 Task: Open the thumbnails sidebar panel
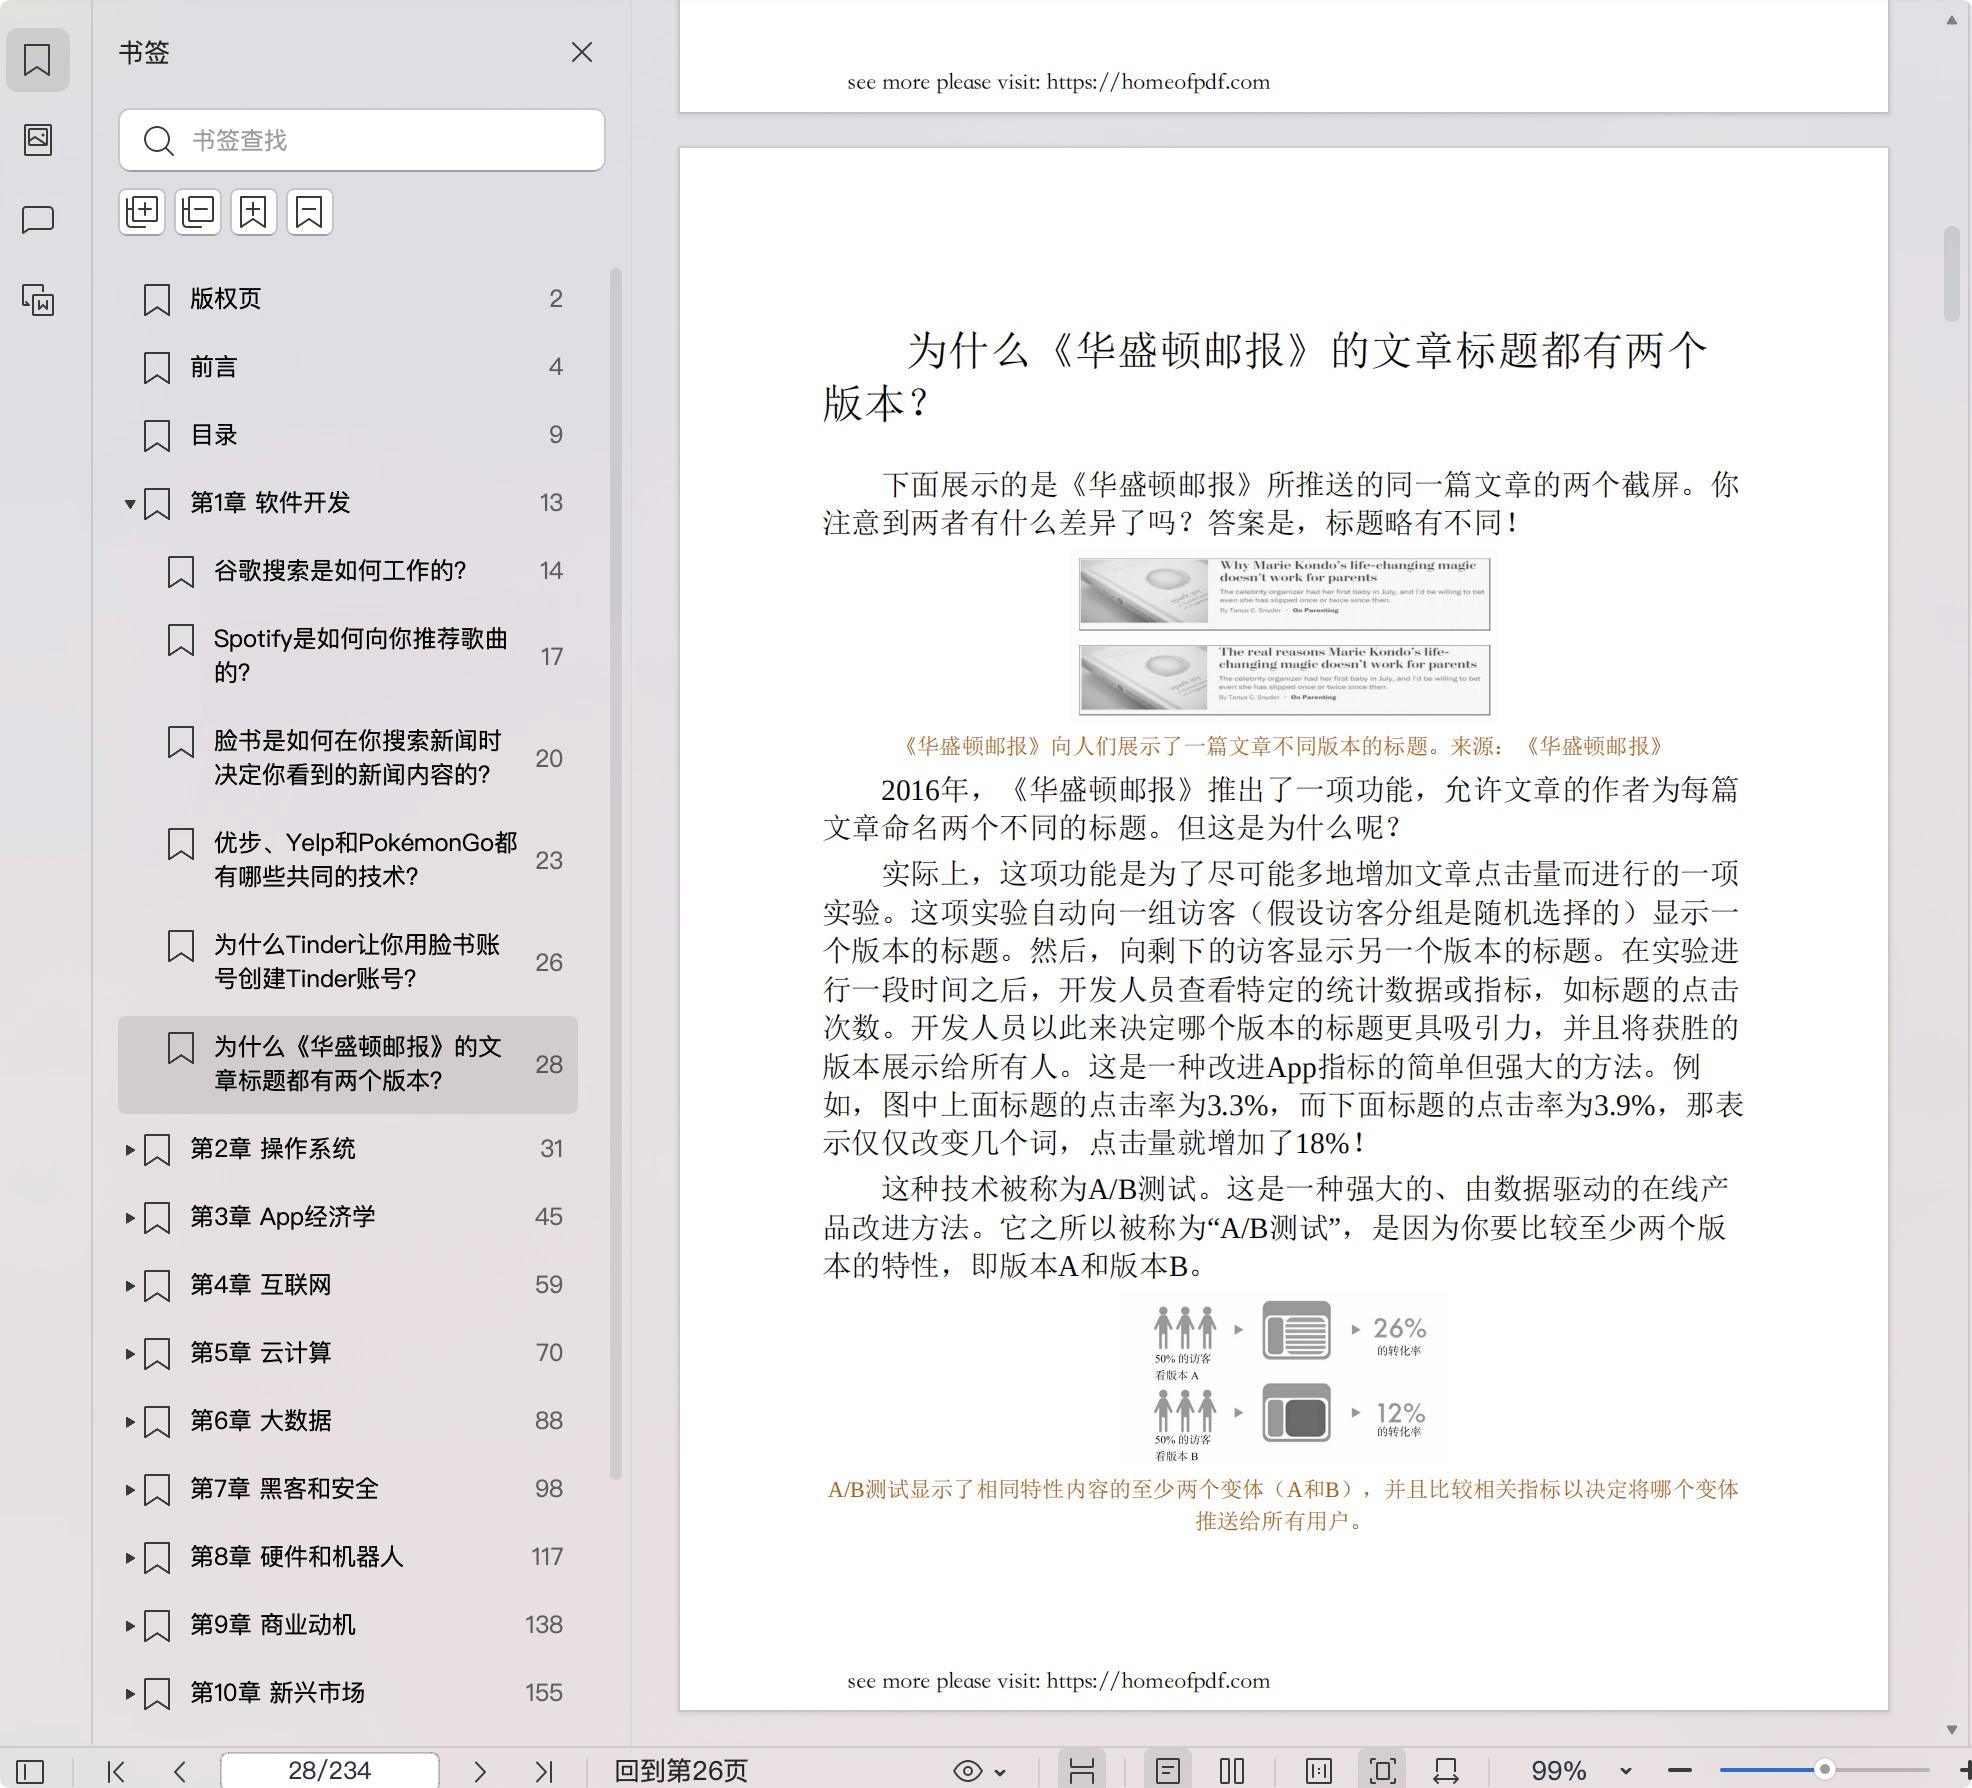[37, 139]
